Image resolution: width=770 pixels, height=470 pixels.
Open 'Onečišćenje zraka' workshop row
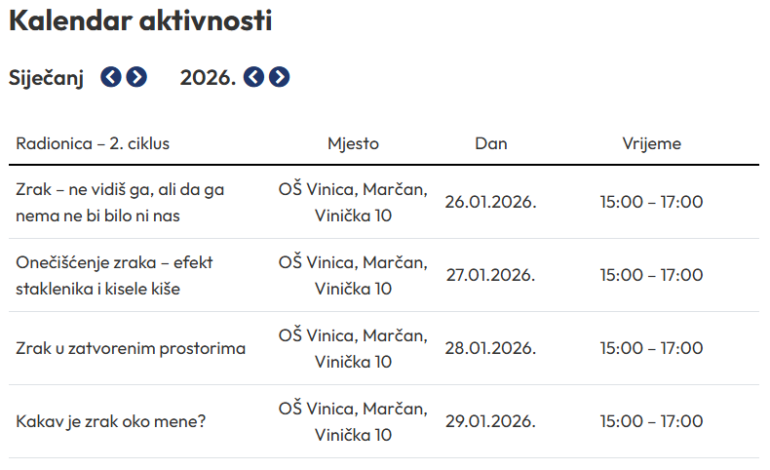(x=114, y=275)
